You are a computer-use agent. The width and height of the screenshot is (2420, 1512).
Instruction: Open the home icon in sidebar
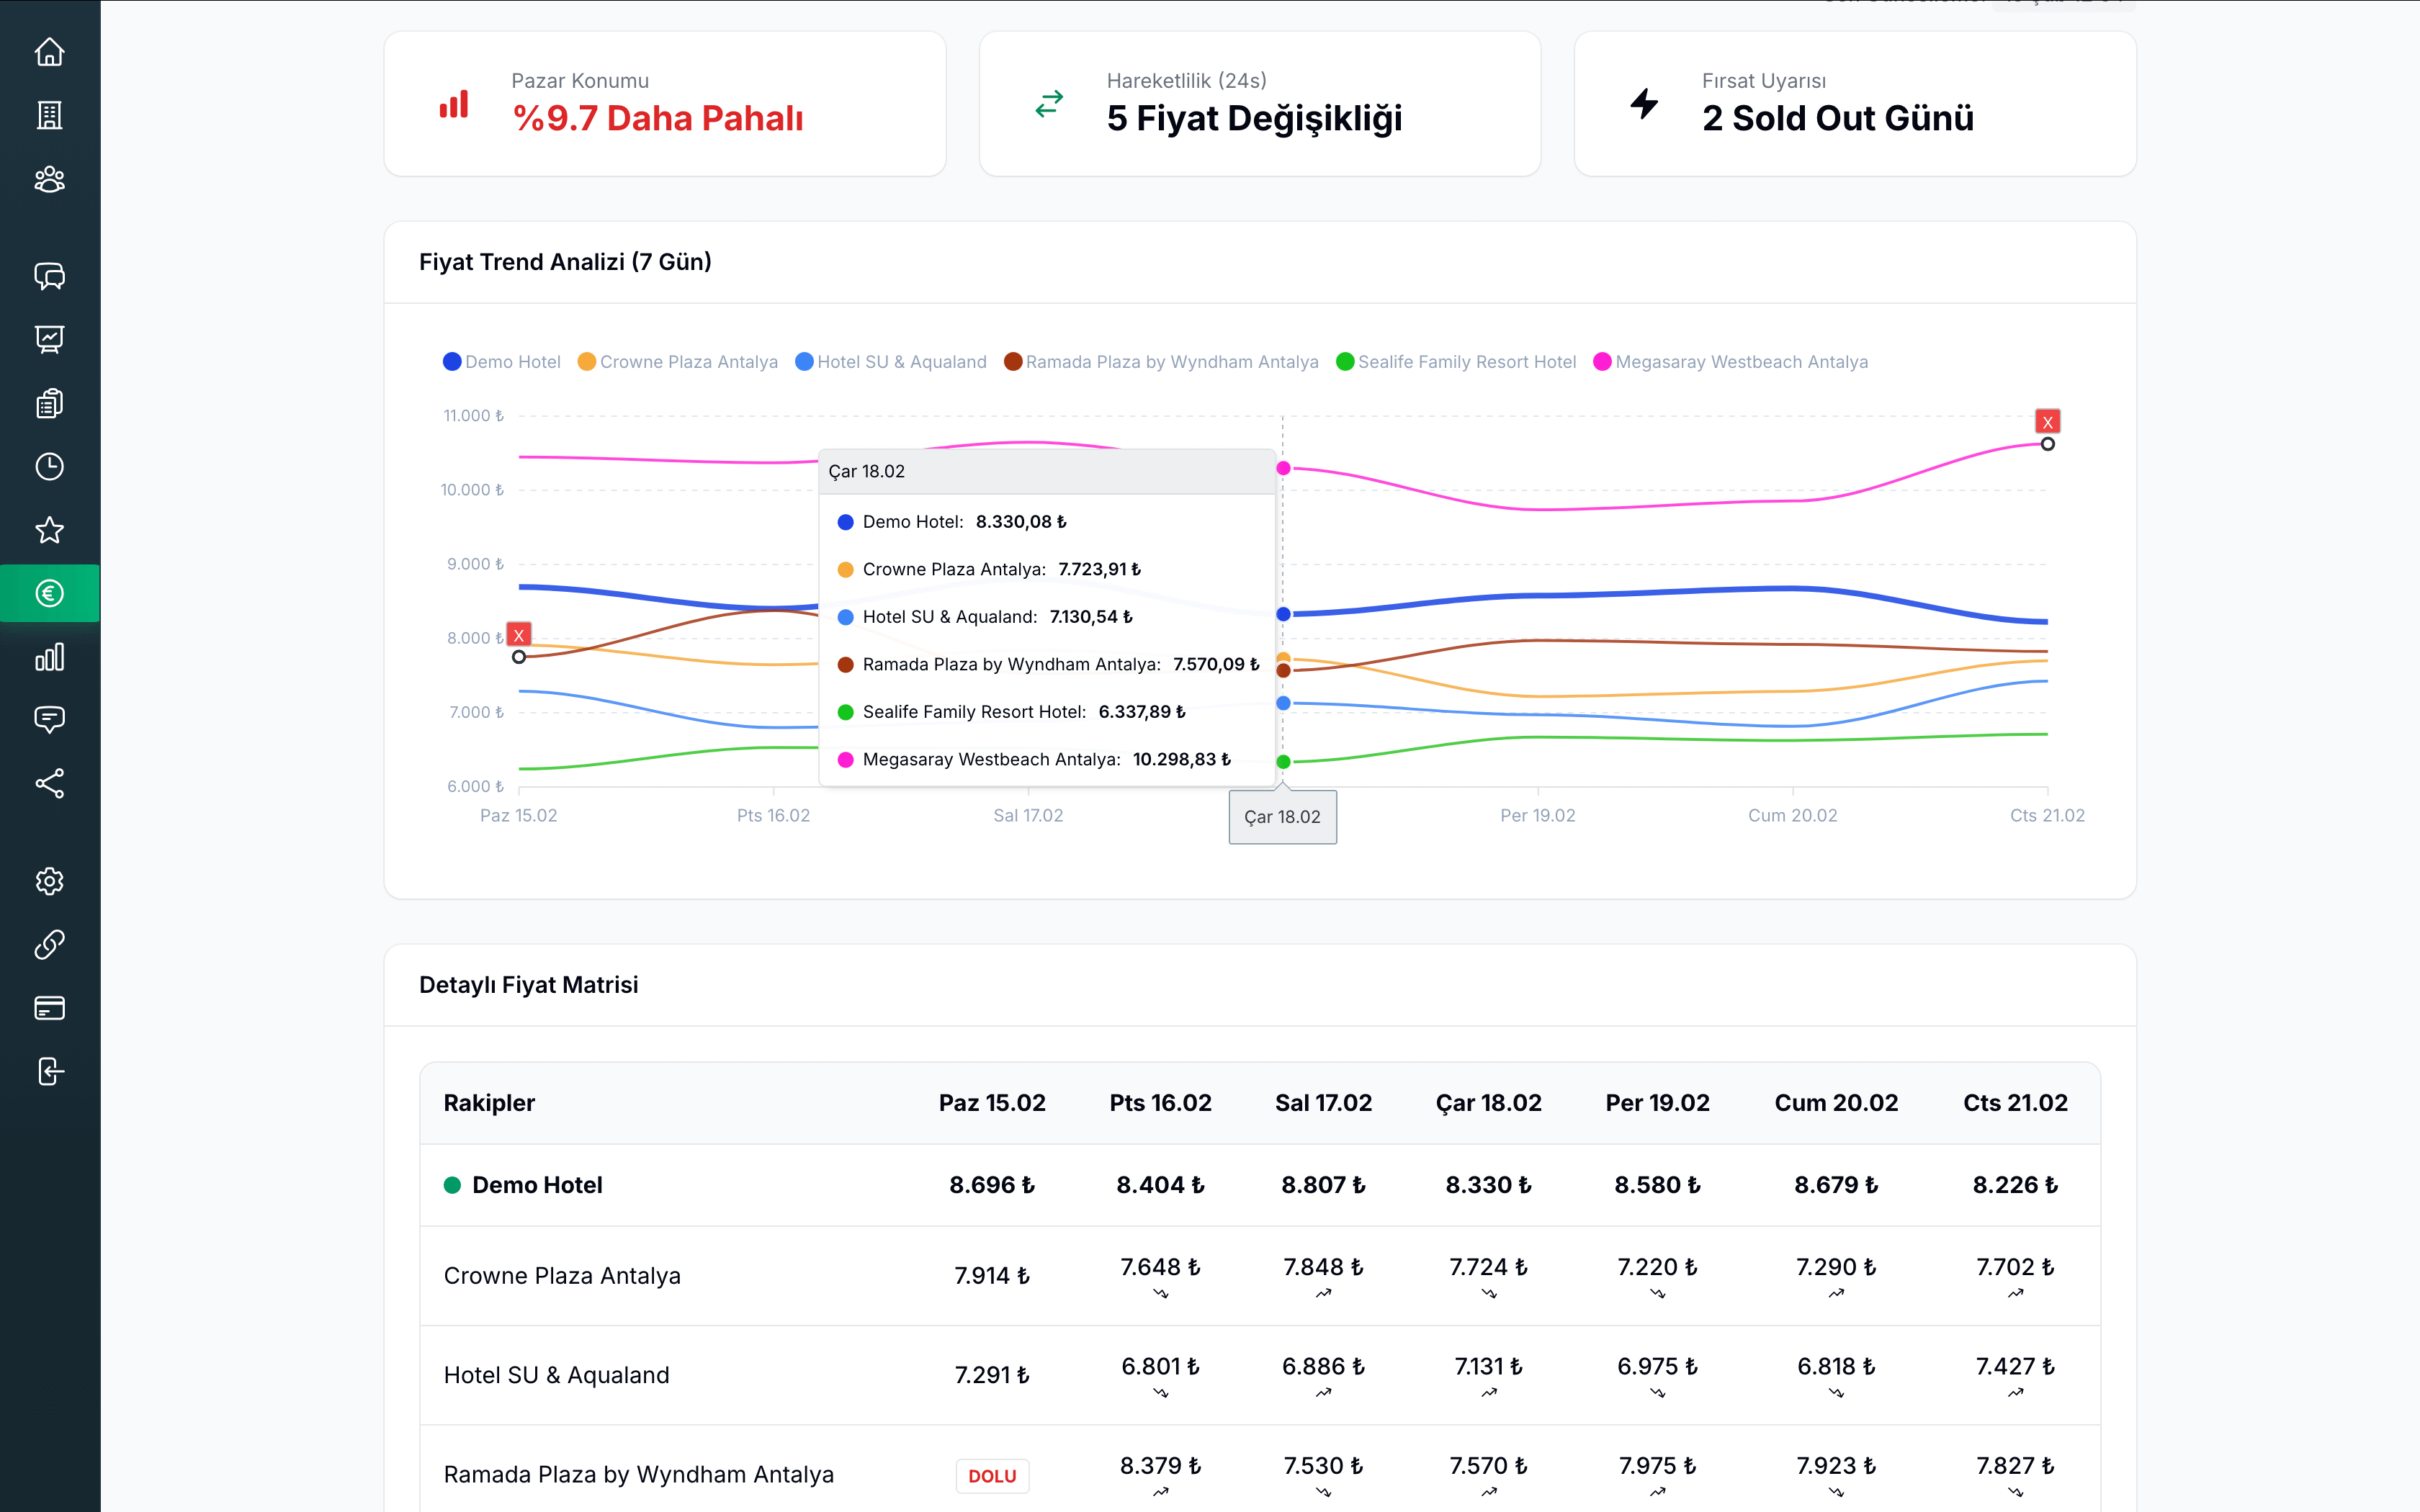pyautogui.click(x=49, y=52)
